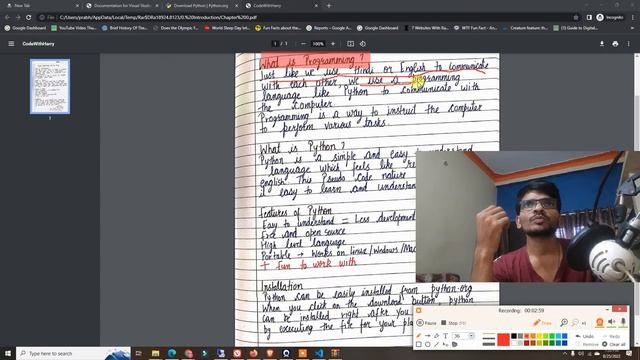
Task: Click Clear all drawings
Action: click(x=614, y=344)
